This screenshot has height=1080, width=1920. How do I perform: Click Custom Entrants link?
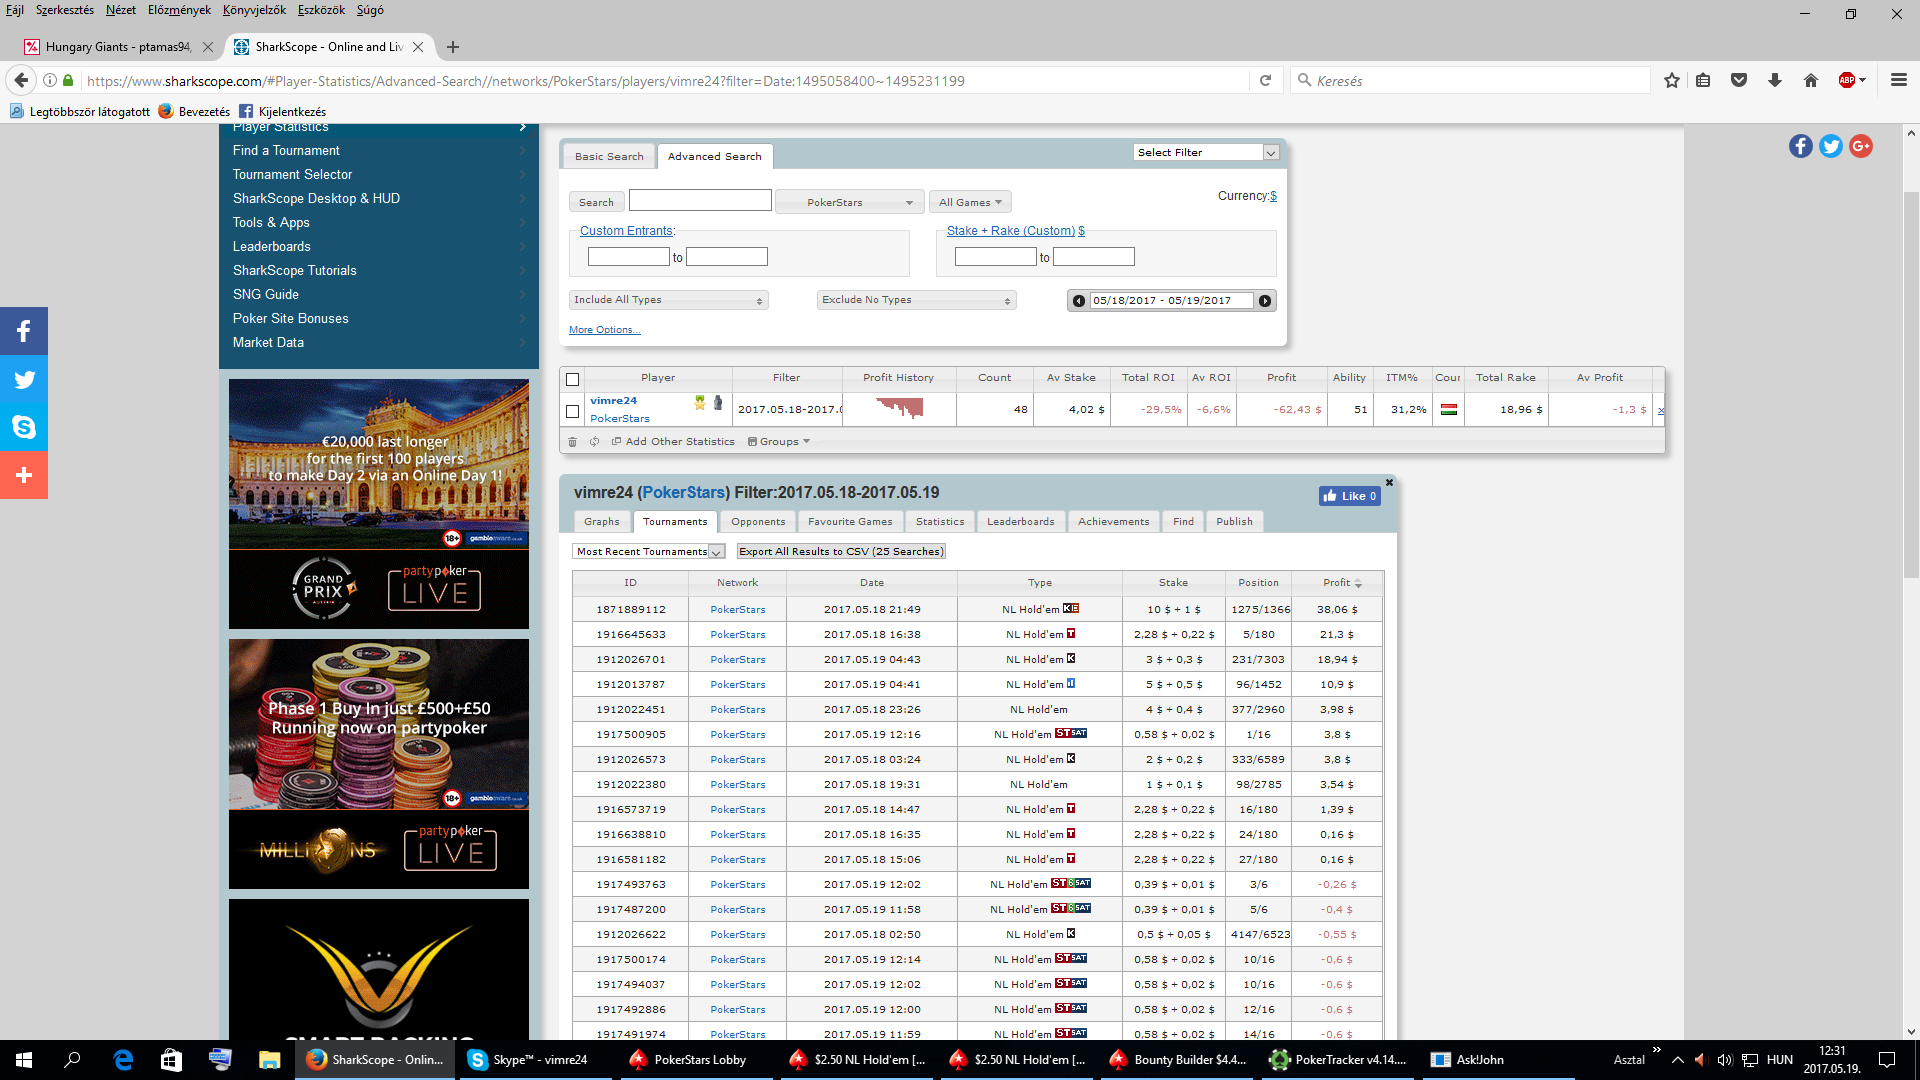coord(626,231)
